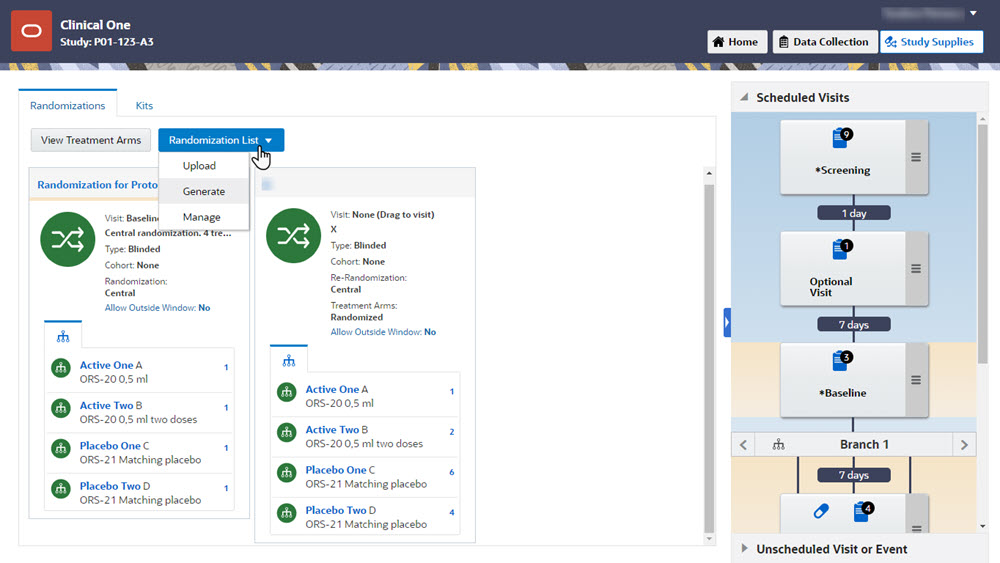Open menu handle on Baseline visit card
The width and height of the screenshot is (1000, 563).
coord(916,380)
